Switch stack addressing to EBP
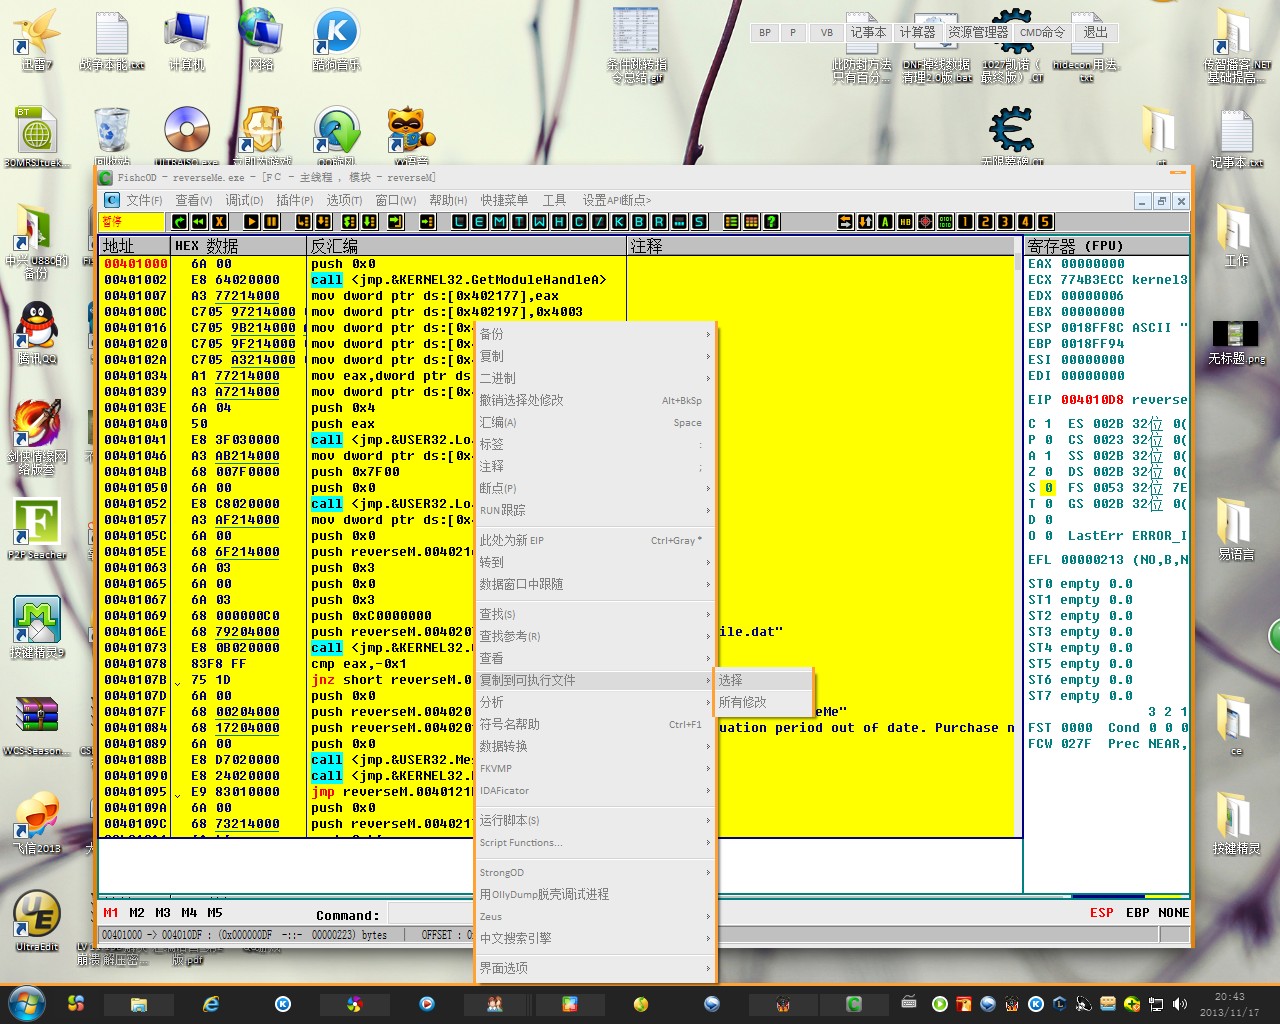This screenshot has width=1280, height=1024. (x=1137, y=913)
